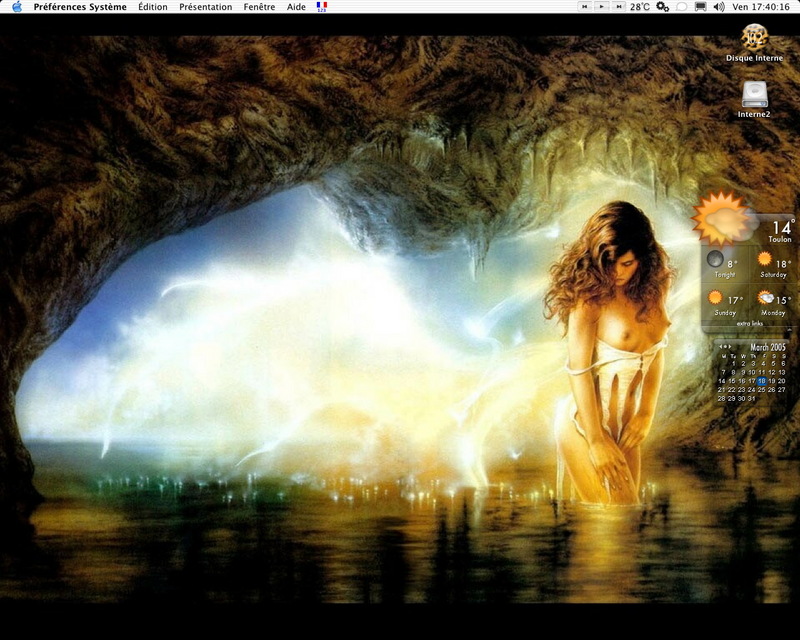Click the Monday partly cloudy forecast icon
The height and width of the screenshot is (640, 800).
(765, 297)
